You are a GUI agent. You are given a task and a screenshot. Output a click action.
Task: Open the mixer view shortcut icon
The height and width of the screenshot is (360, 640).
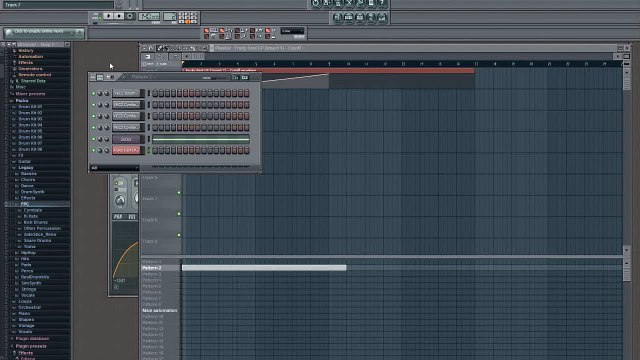point(381,18)
